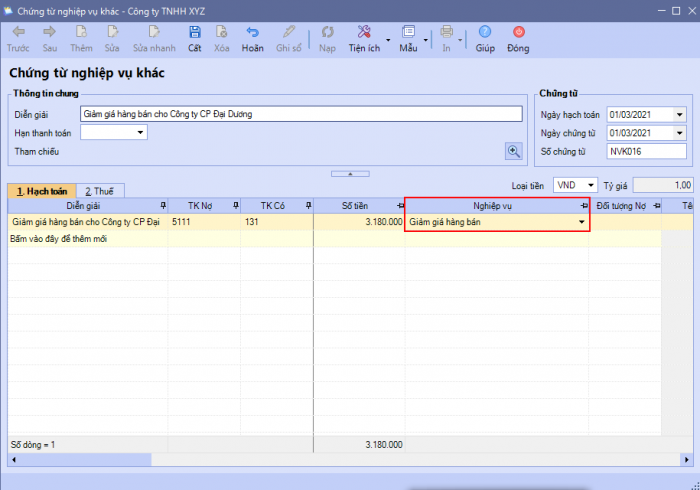The height and width of the screenshot is (490, 700).
Task: Click the Số chứng từ input field
Action: [x=645, y=152]
